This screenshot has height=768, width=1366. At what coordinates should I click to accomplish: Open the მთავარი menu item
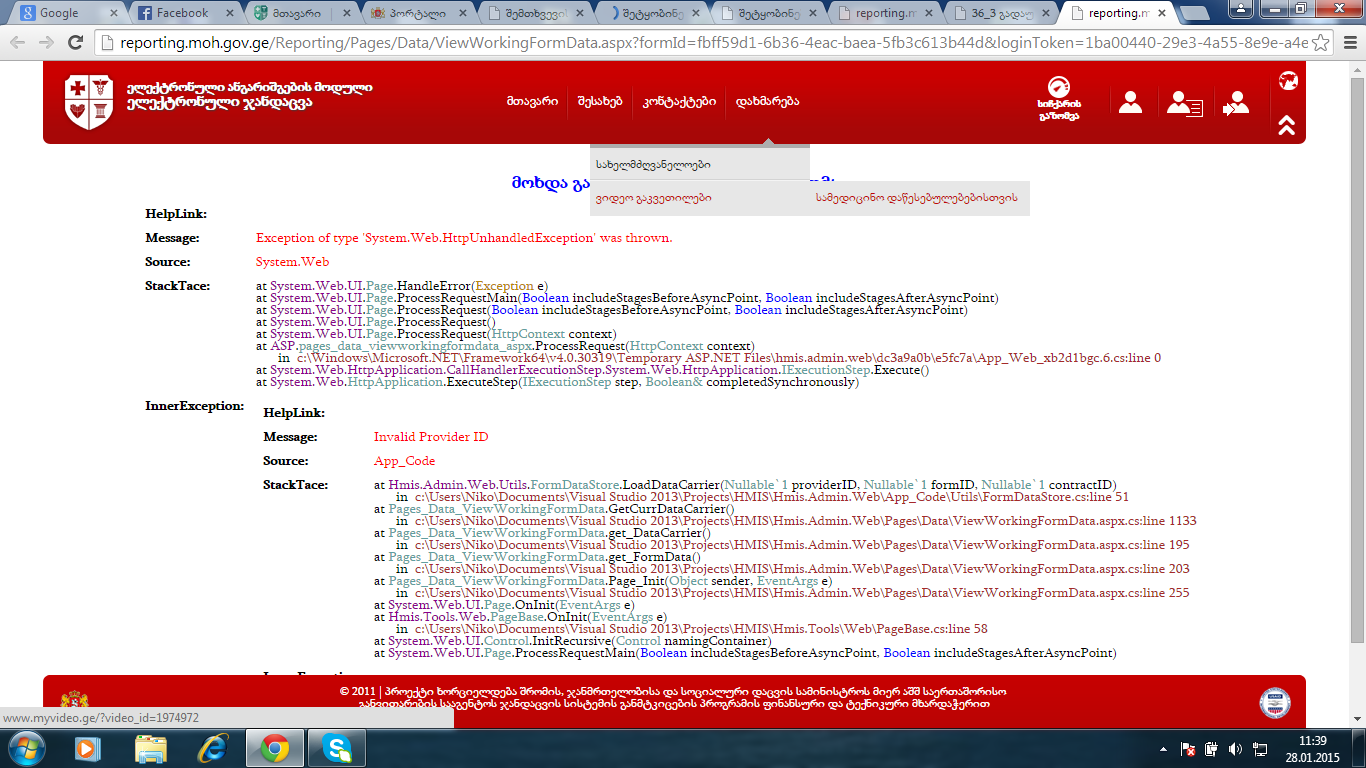[532, 102]
